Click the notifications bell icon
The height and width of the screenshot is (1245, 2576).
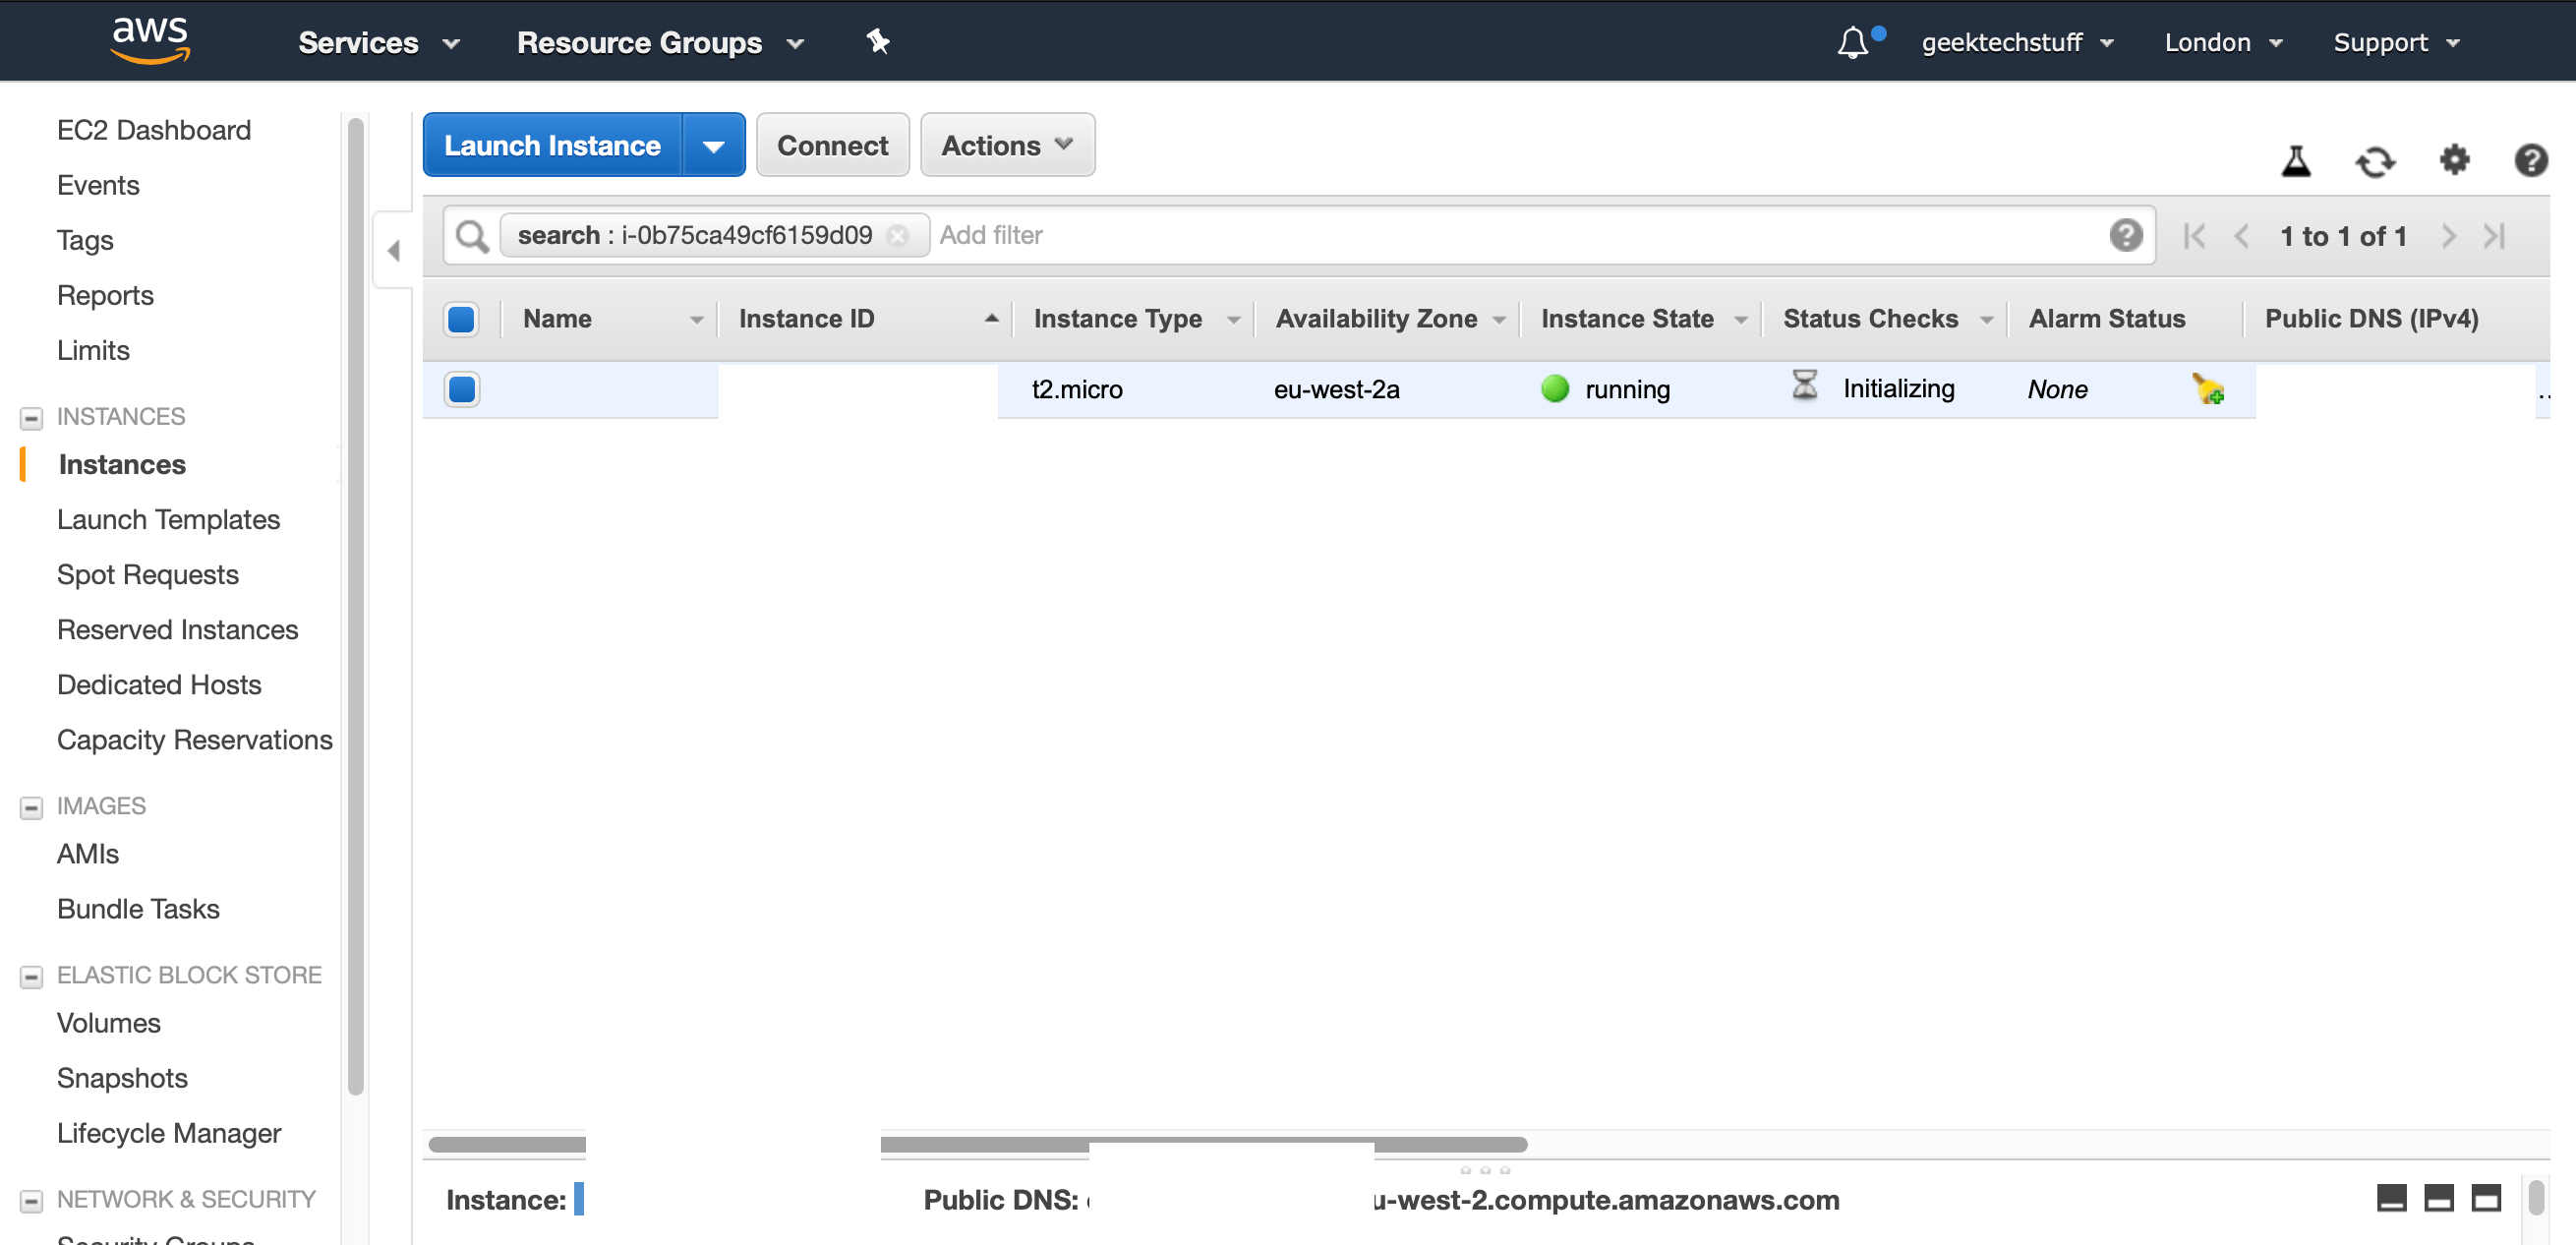(x=1852, y=43)
